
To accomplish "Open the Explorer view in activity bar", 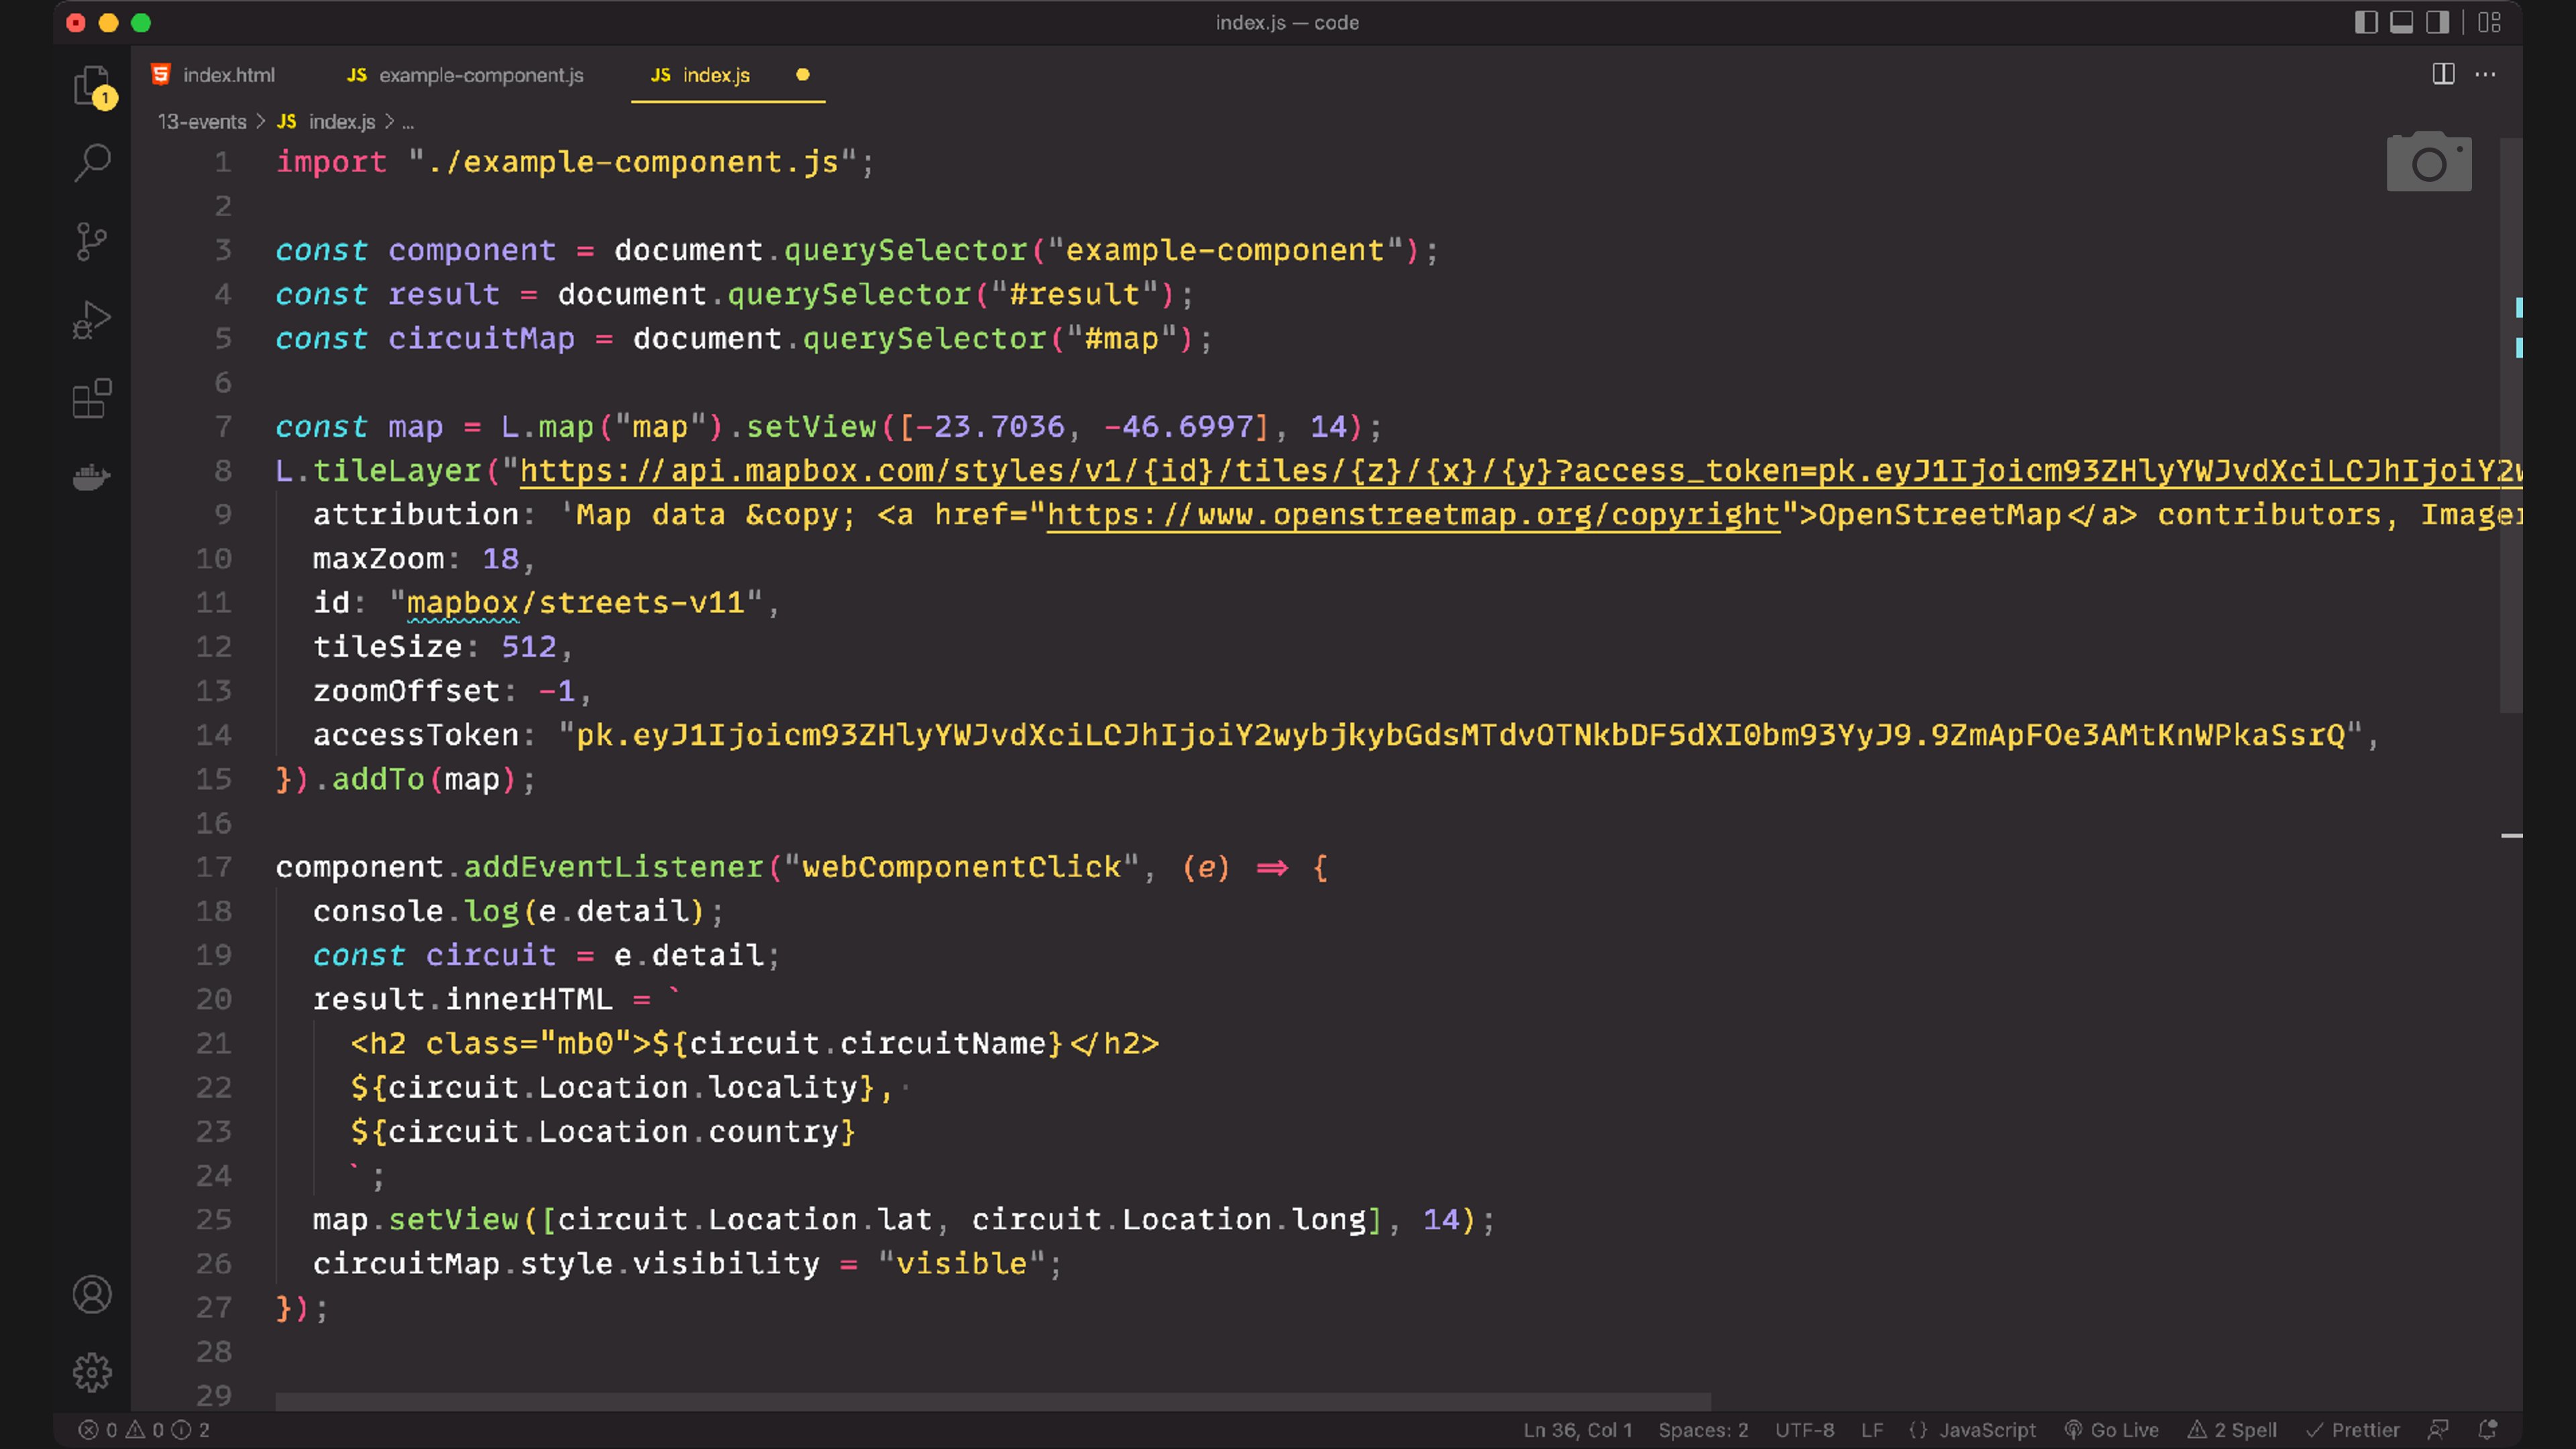I will (92, 85).
